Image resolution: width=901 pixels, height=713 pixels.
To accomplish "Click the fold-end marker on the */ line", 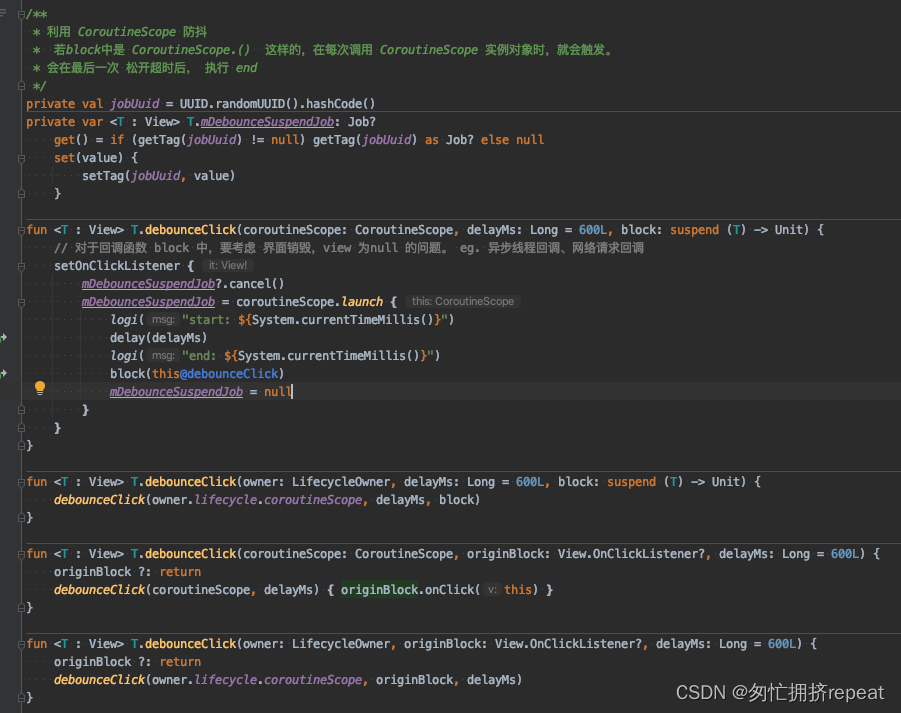I will click(x=21, y=86).
